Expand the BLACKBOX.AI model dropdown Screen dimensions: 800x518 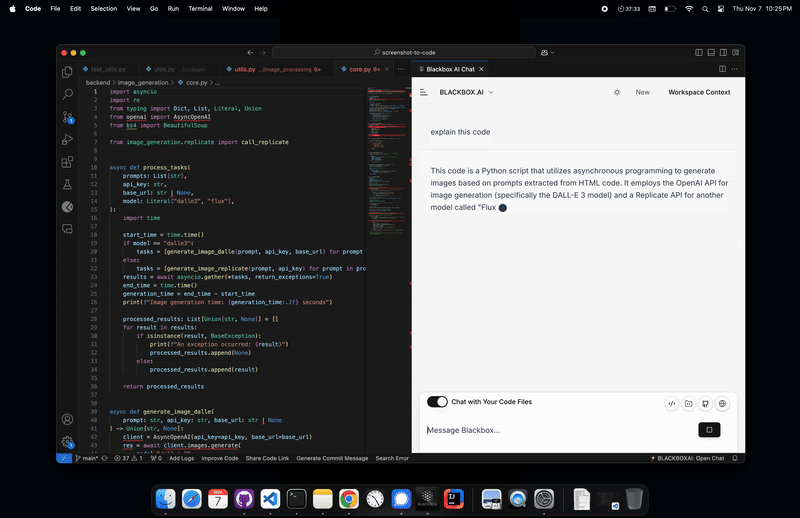pyautogui.click(x=466, y=92)
